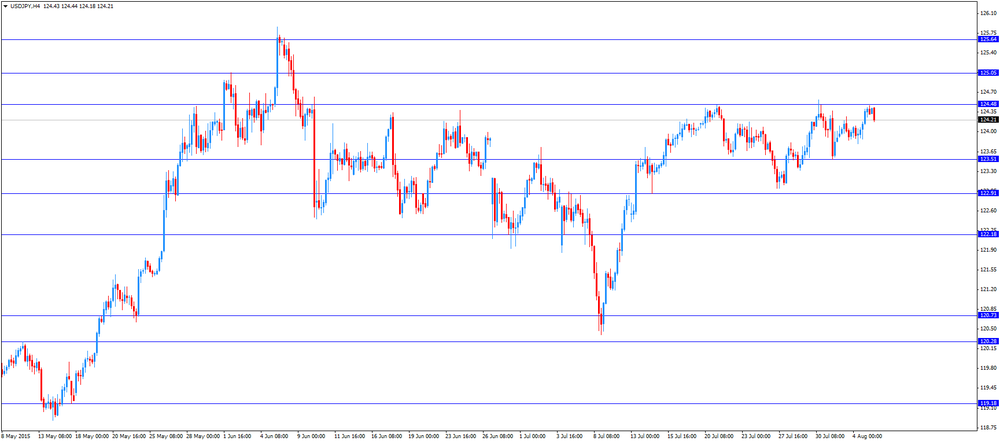Image resolution: width=1000 pixels, height=441 pixels.
Task: Select the 123.51 horizontal line price label
Action: pyautogui.click(x=987, y=159)
